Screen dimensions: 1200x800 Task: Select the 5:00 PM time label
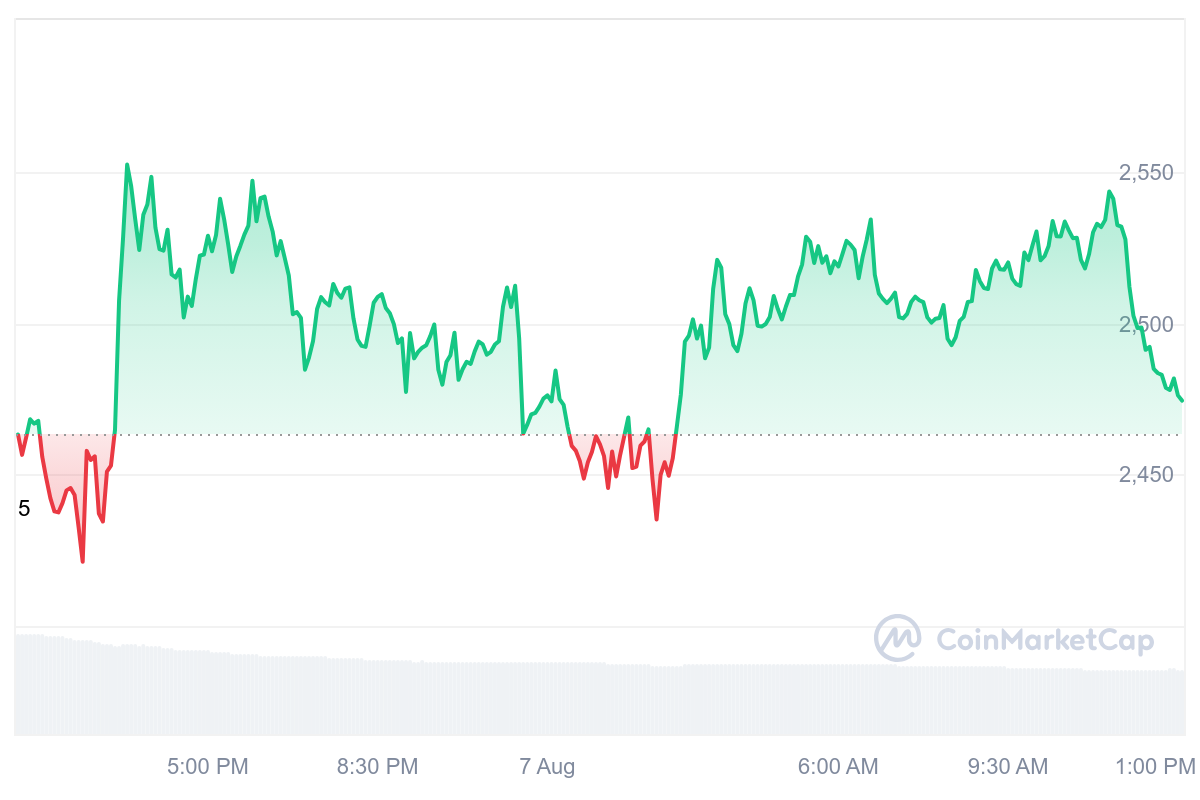(207, 767)
